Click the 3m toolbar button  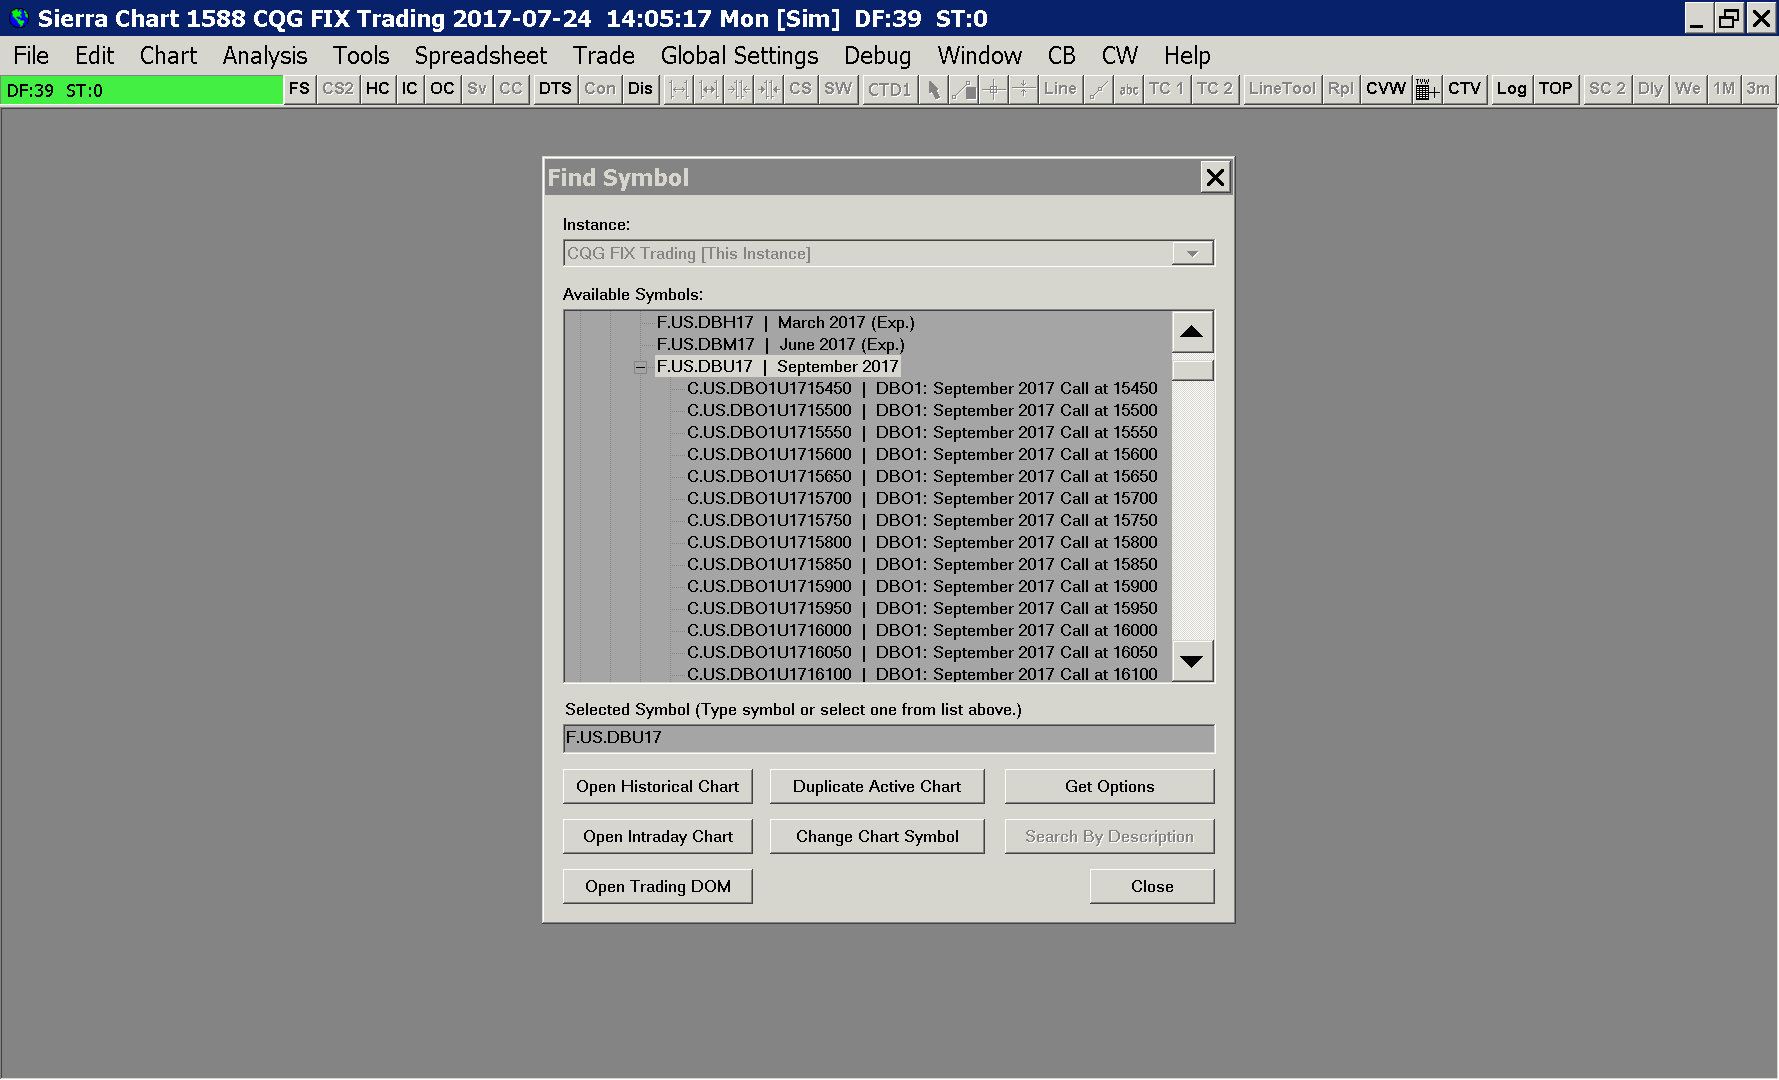click(1758, 89)
